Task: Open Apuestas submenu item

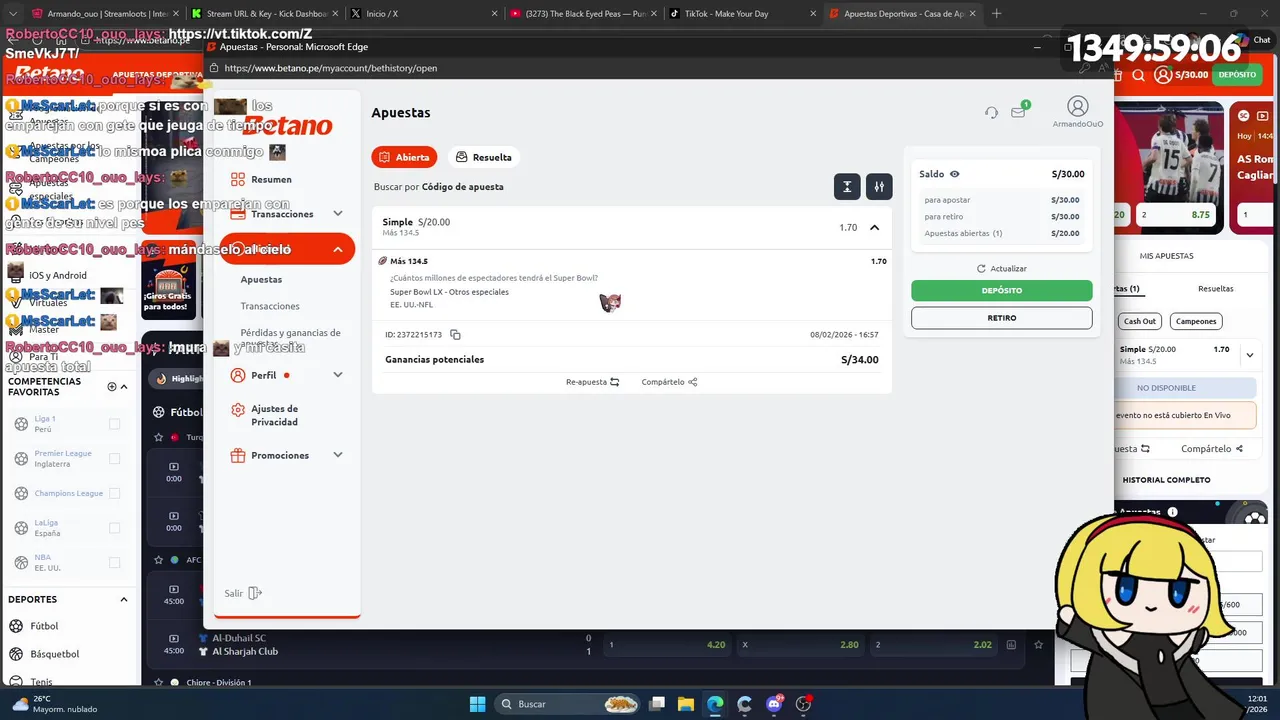Action: coord(261,280)
